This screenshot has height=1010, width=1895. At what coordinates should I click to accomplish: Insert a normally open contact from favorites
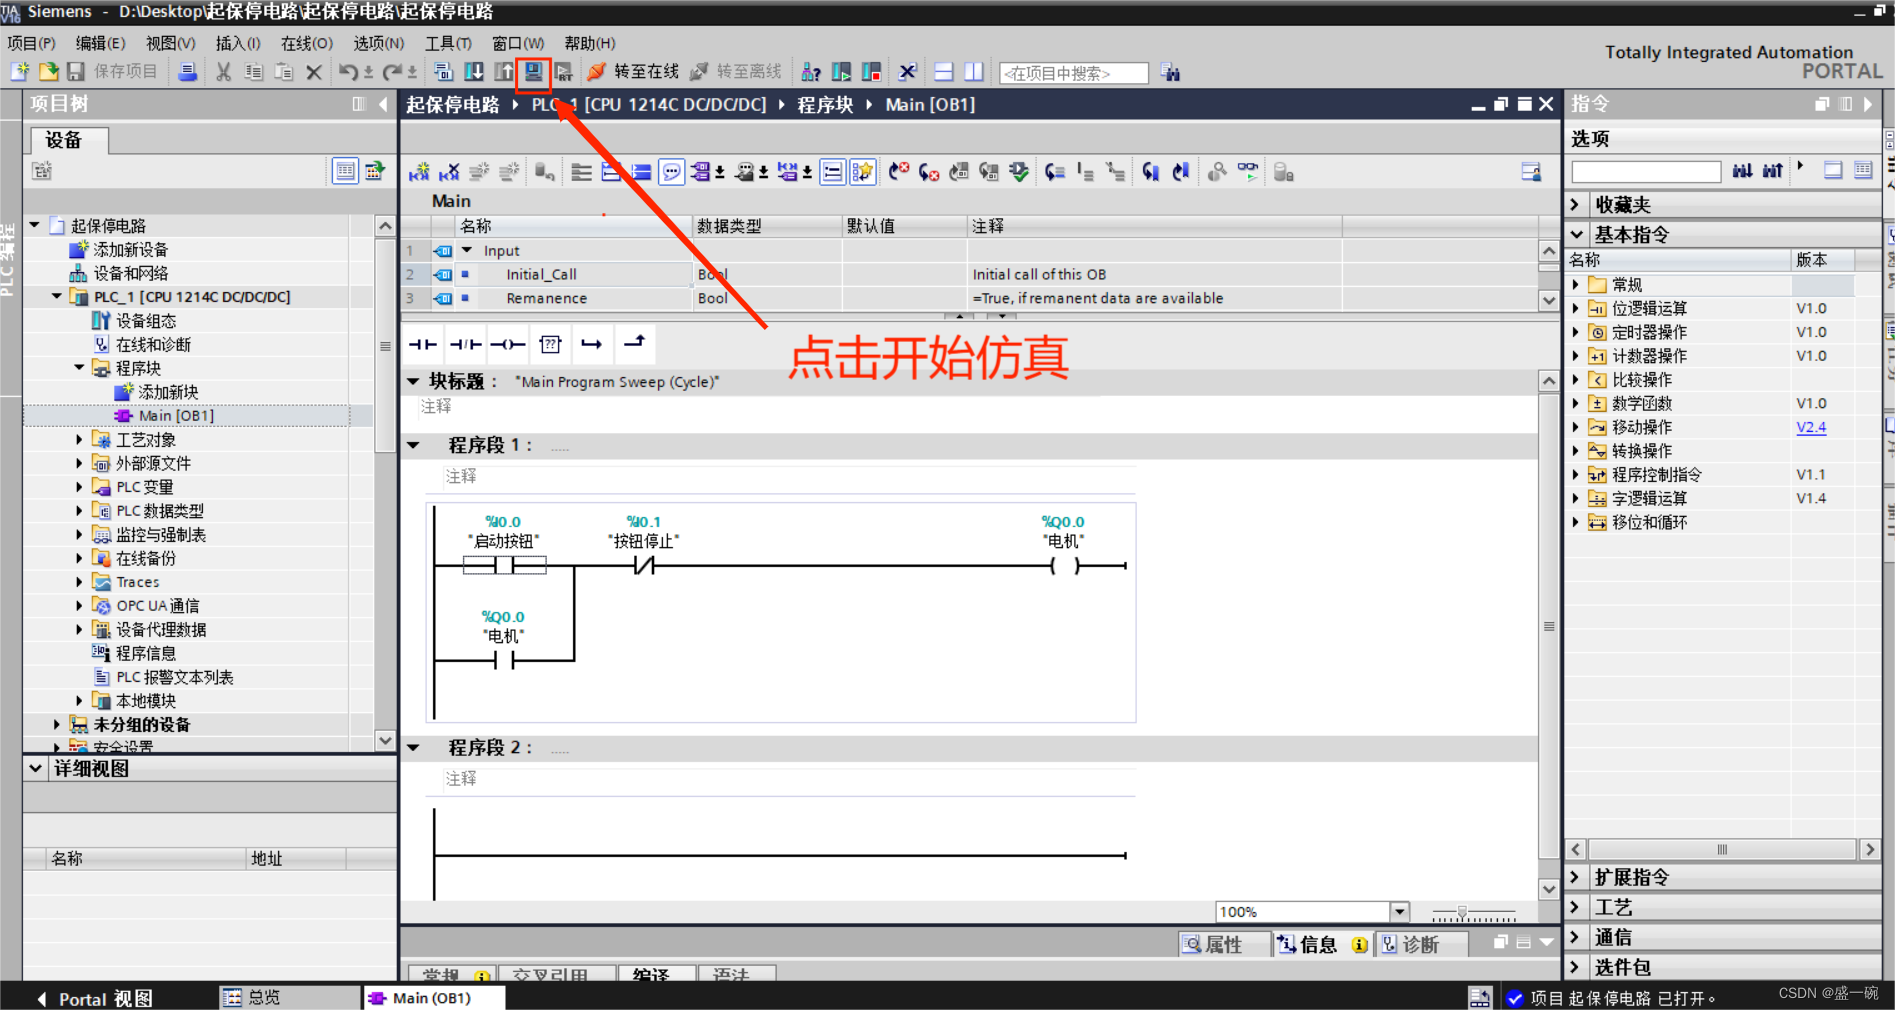[x=422, y=344]
